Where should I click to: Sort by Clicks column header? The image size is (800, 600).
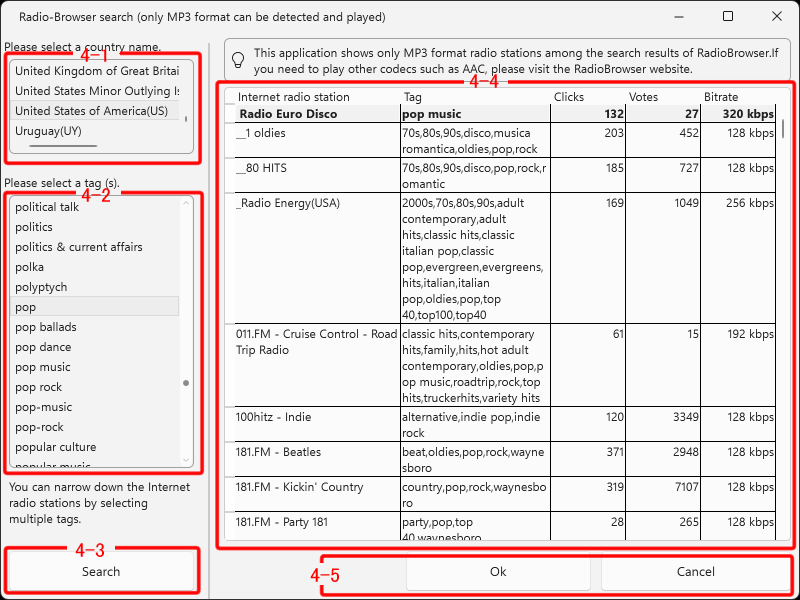pos(569,97)
